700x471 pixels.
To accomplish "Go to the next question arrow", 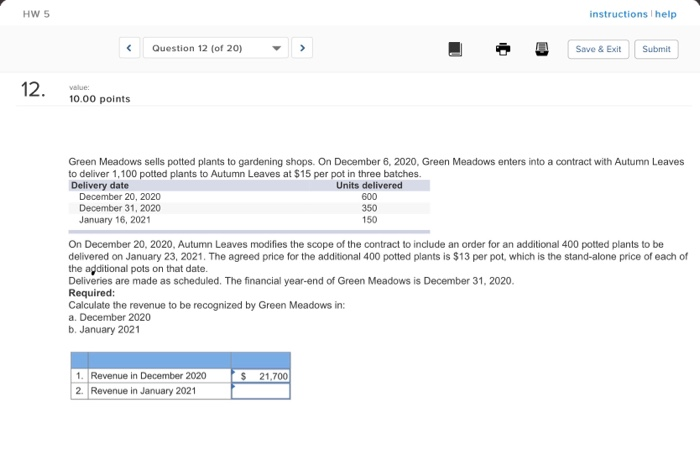I will click(302, 48).
